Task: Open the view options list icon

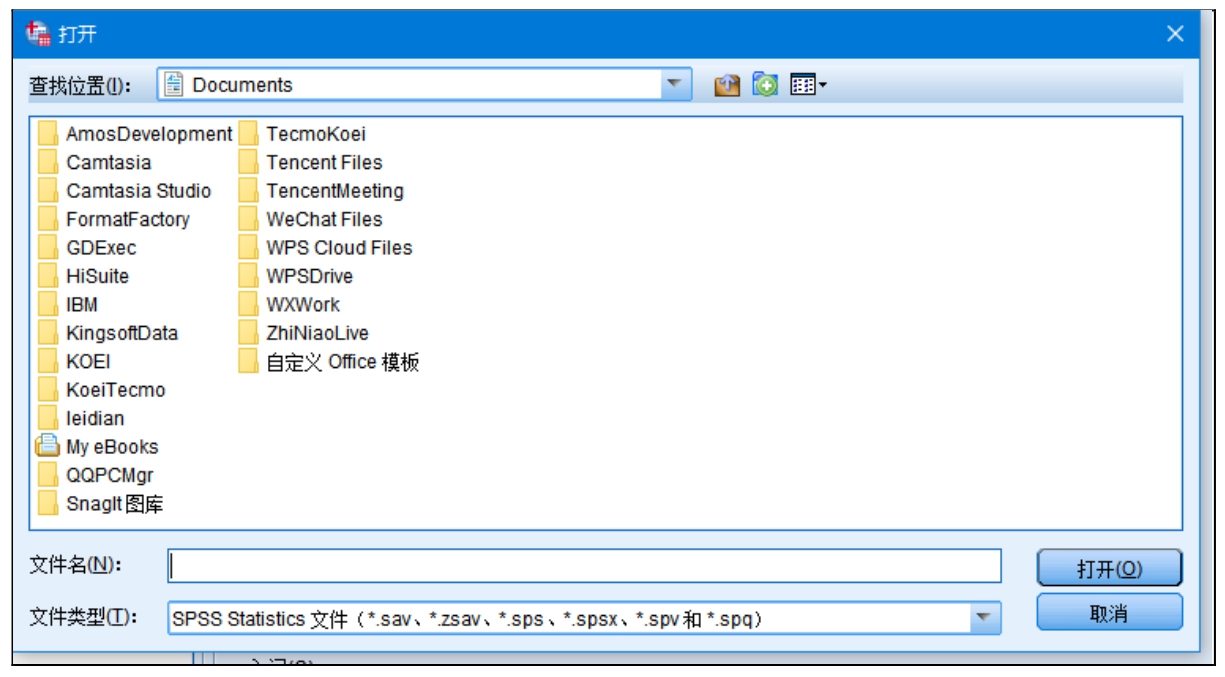Action: [802, 86]
